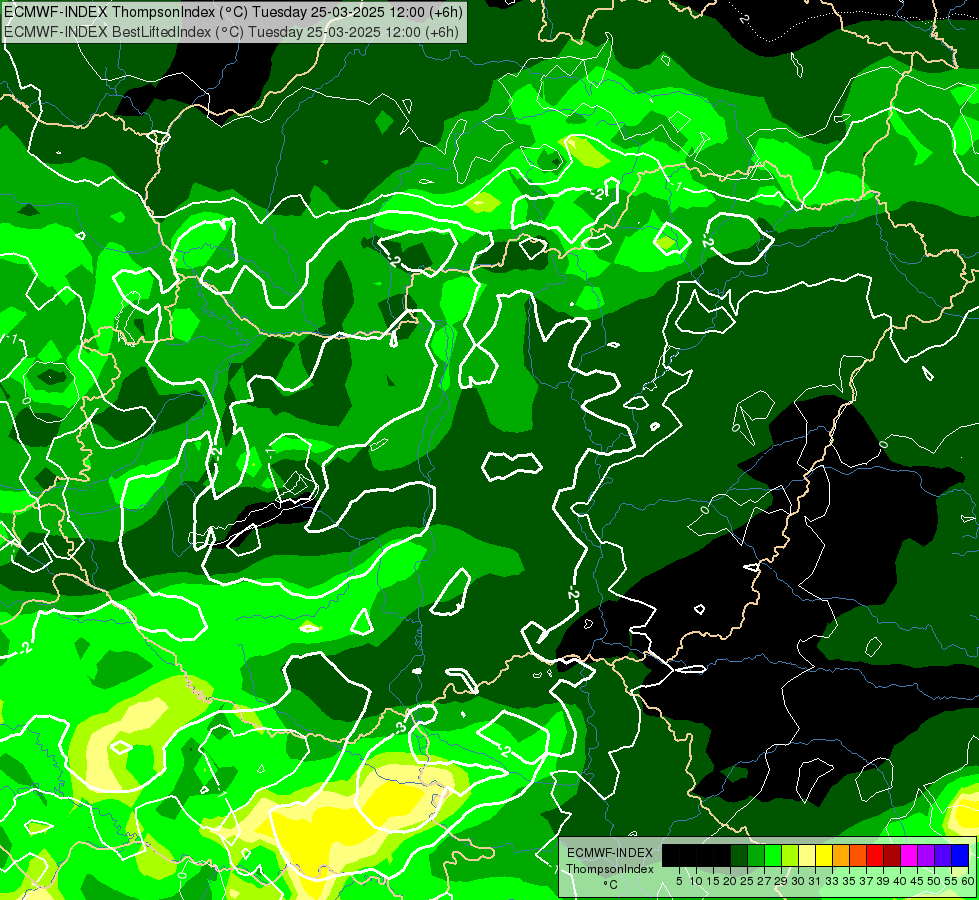Click legend scale value 29
Screen dimensions: 979x900
coord(781,881)
